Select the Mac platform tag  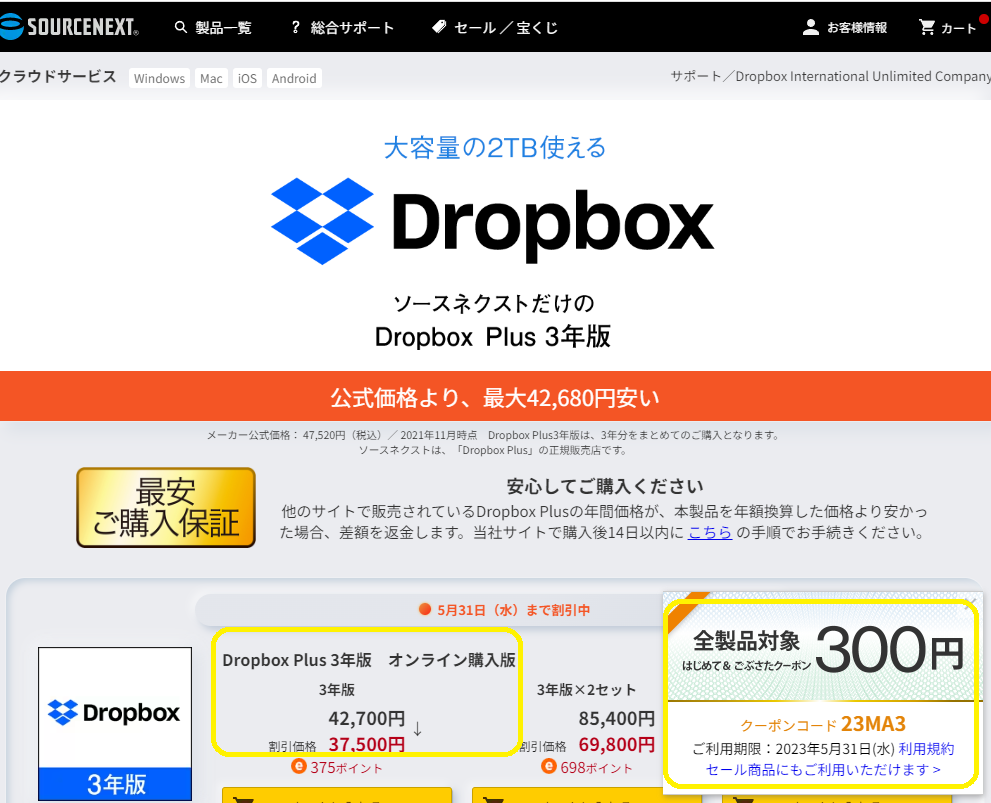click(x=211, y=78)
